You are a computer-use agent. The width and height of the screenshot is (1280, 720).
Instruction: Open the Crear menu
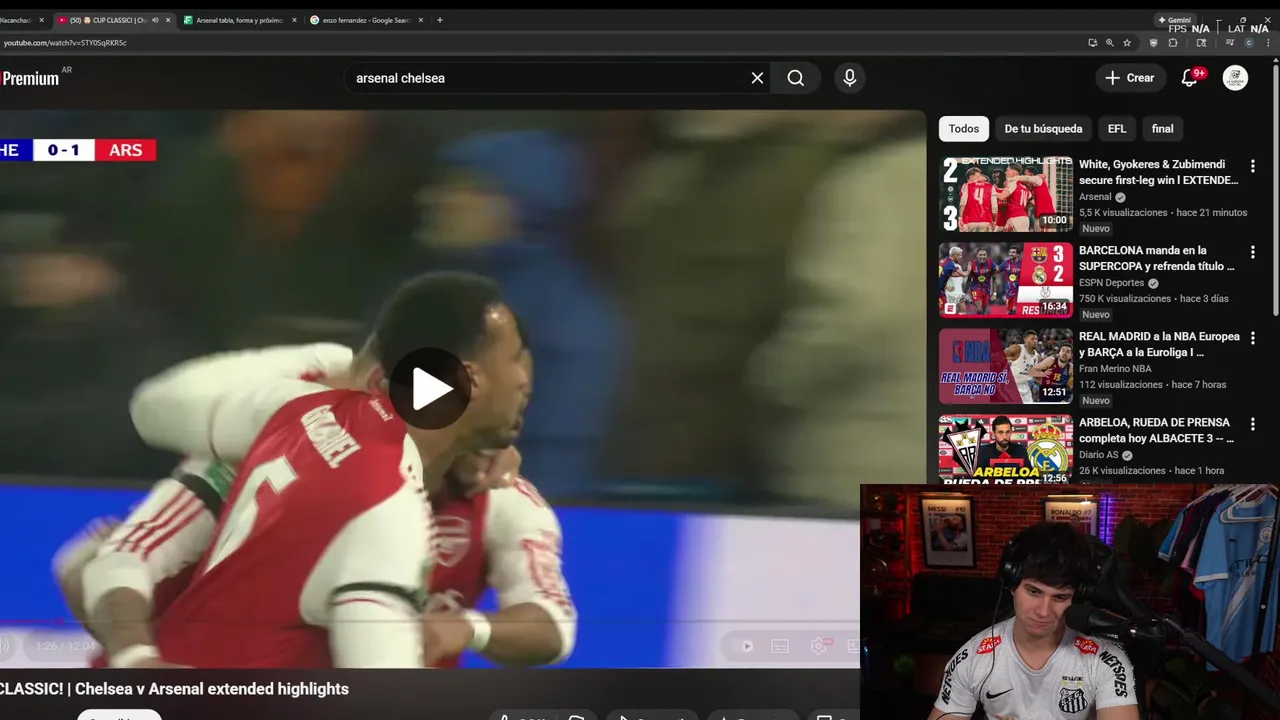click(x=1130, y=78)
